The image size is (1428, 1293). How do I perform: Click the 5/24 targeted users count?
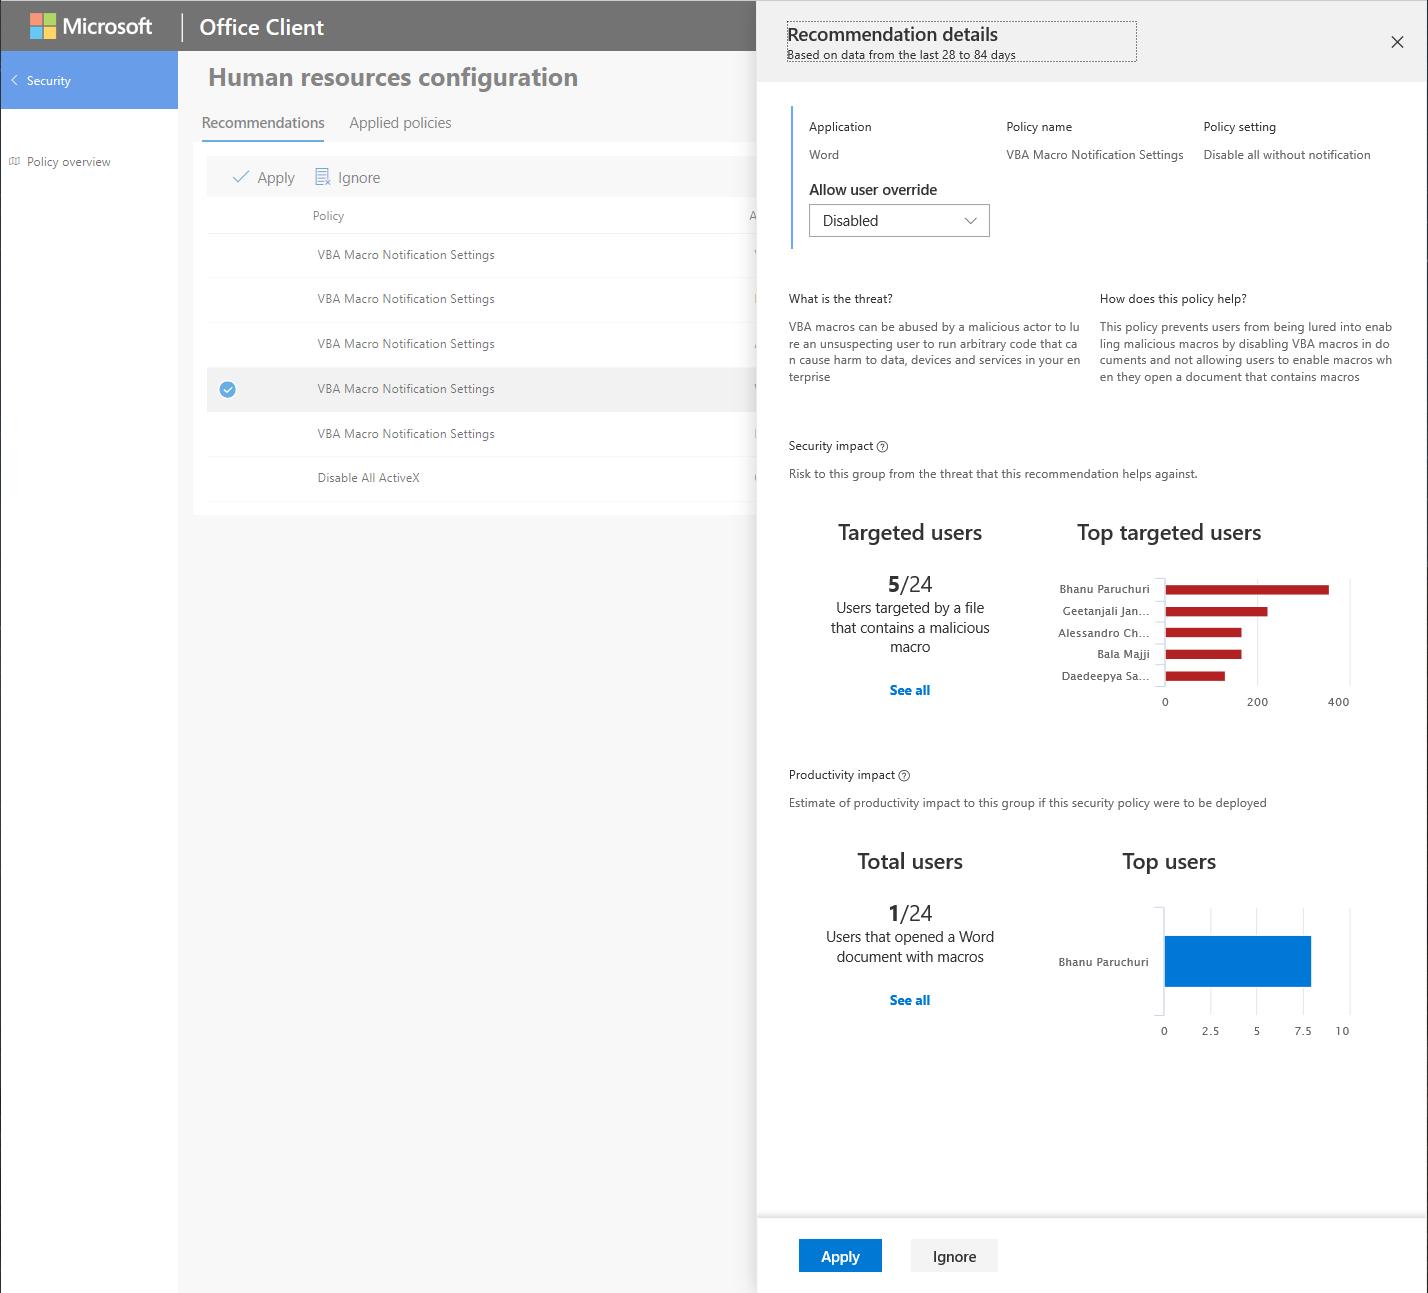pyautogui.click(x=910, y=584)
